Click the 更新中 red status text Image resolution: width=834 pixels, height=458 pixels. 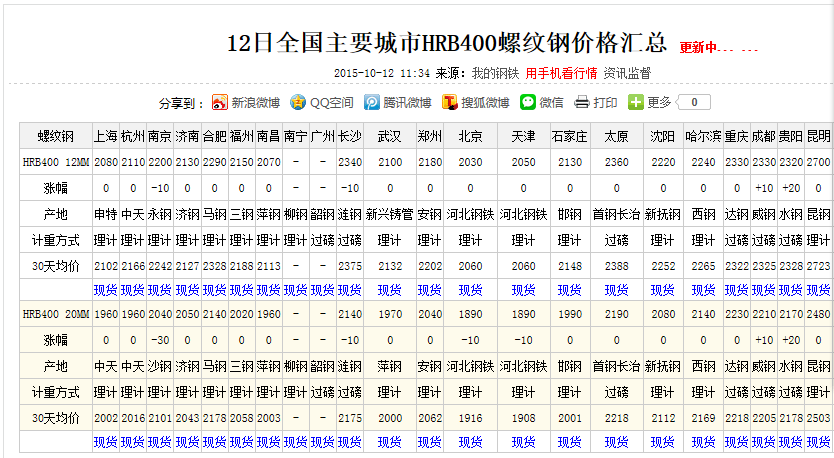pos(719,48)
